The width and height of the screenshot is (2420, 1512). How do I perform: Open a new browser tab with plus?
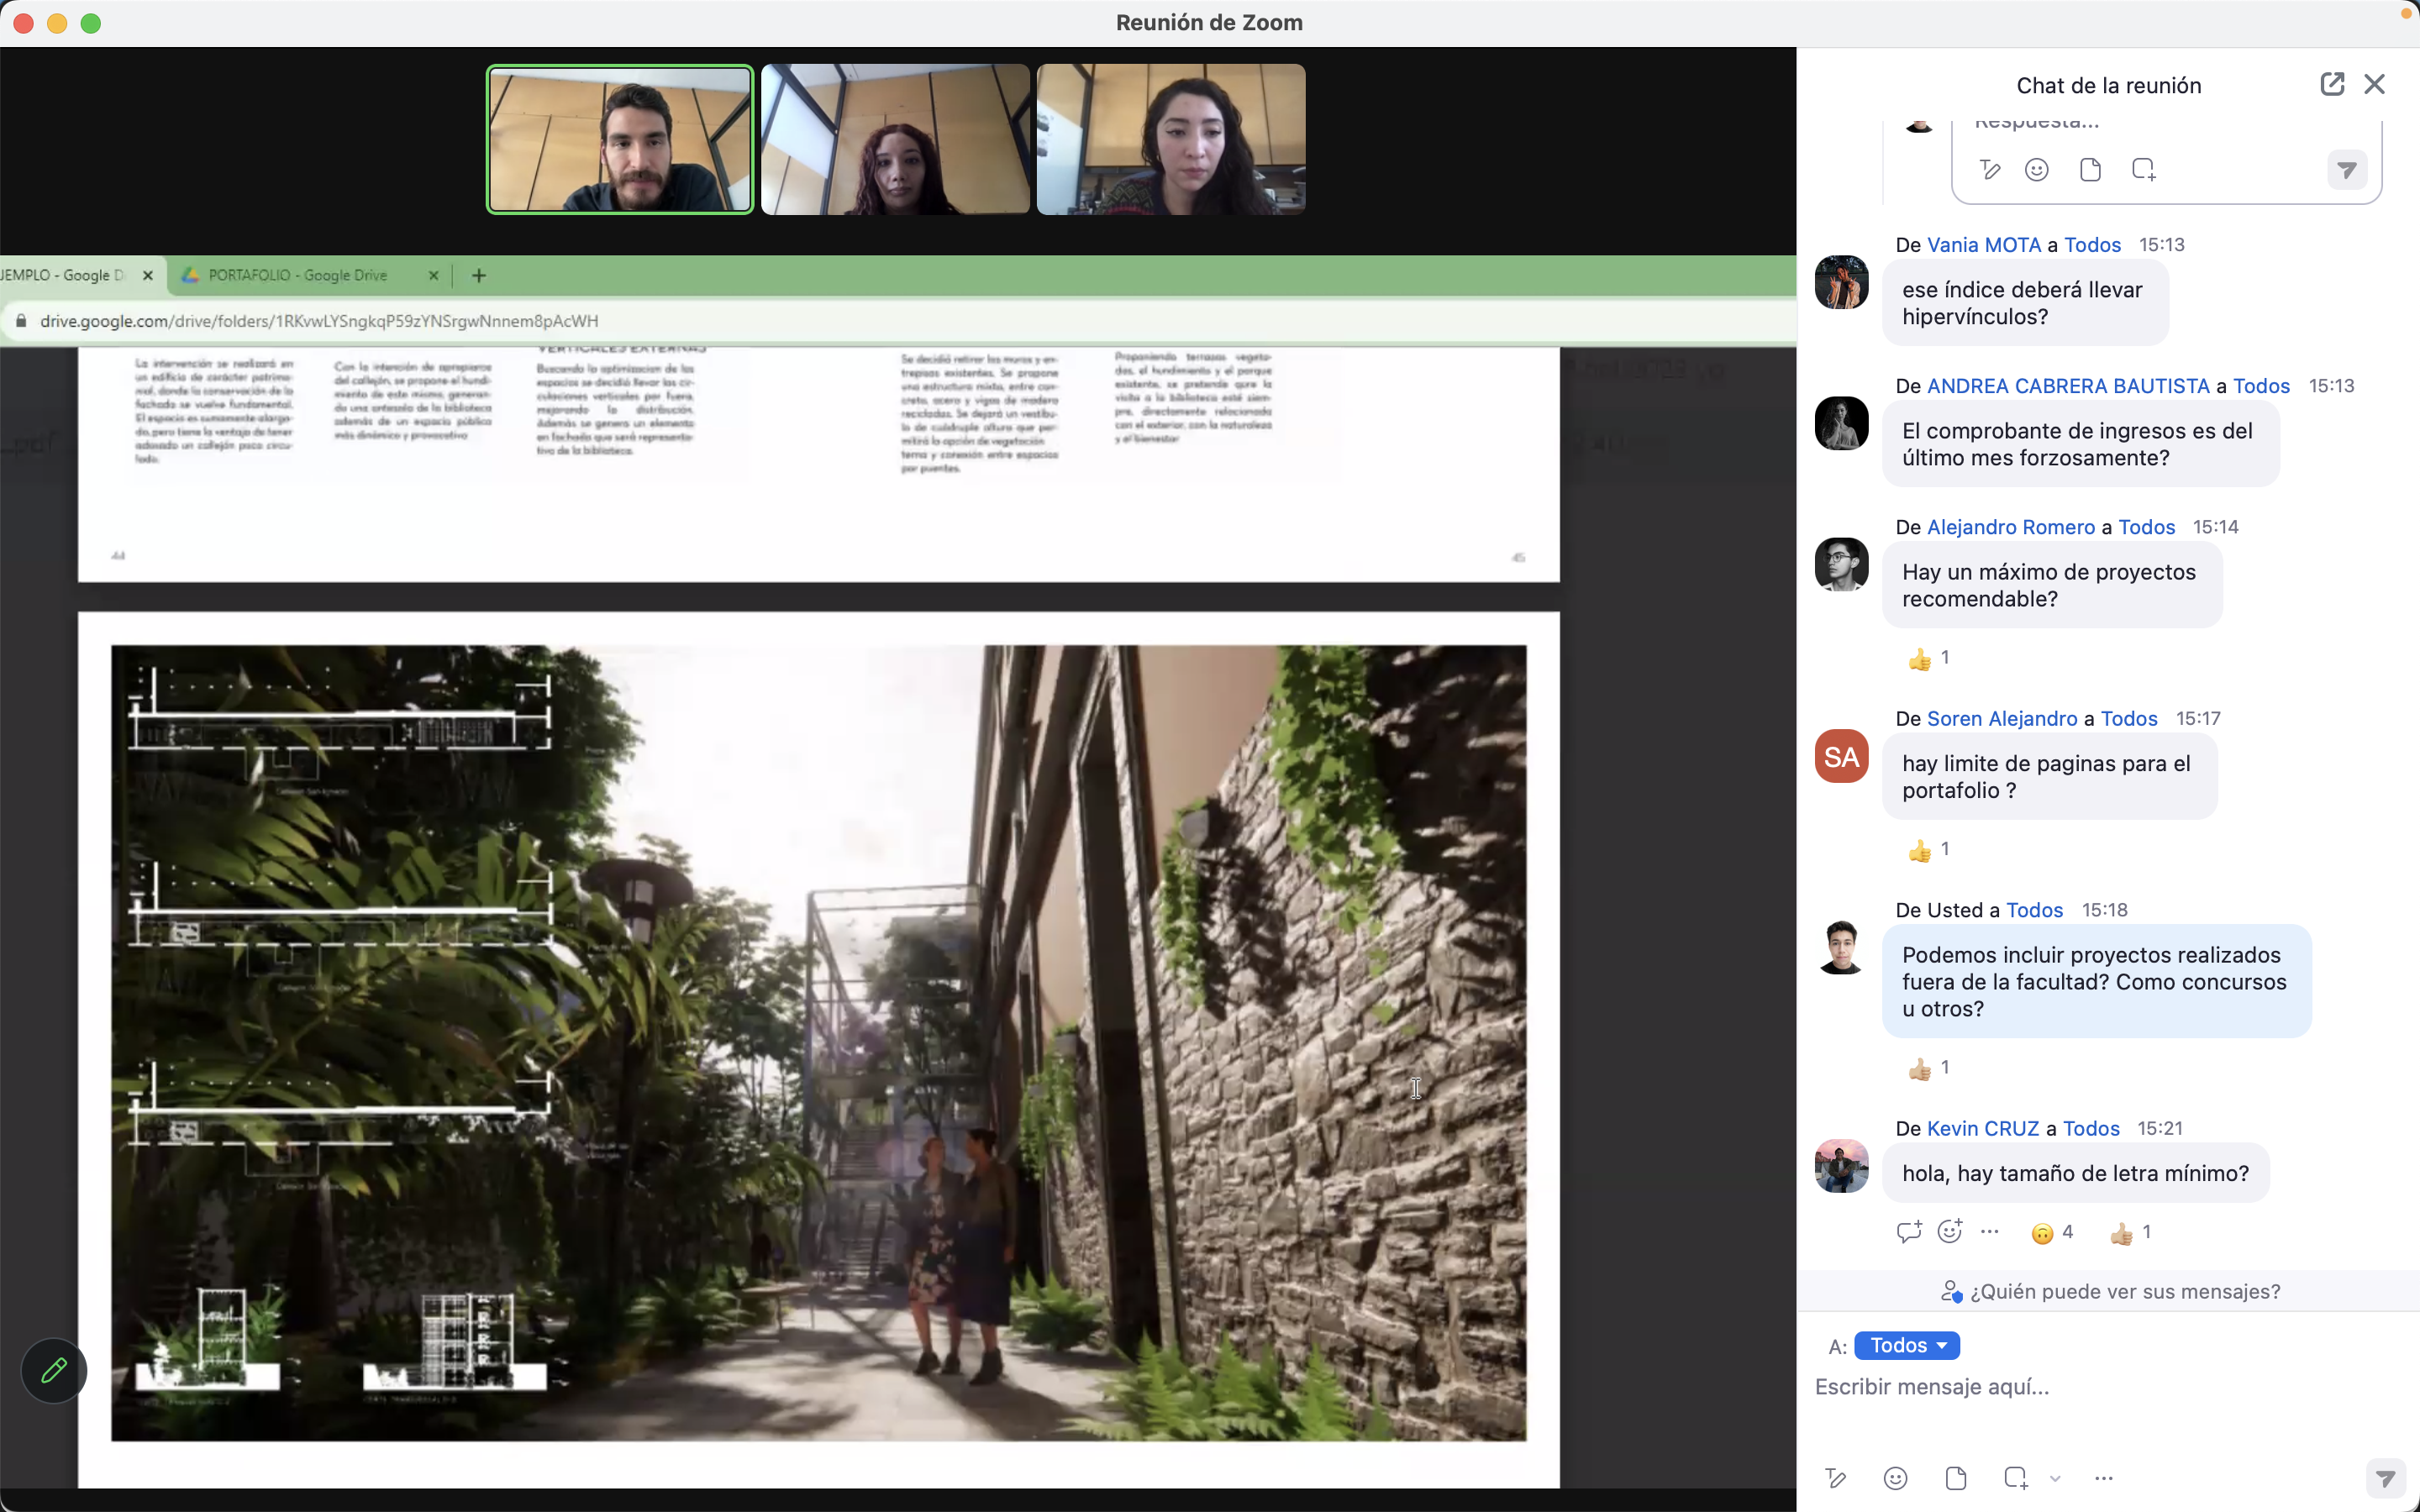(x=479, y=275)
